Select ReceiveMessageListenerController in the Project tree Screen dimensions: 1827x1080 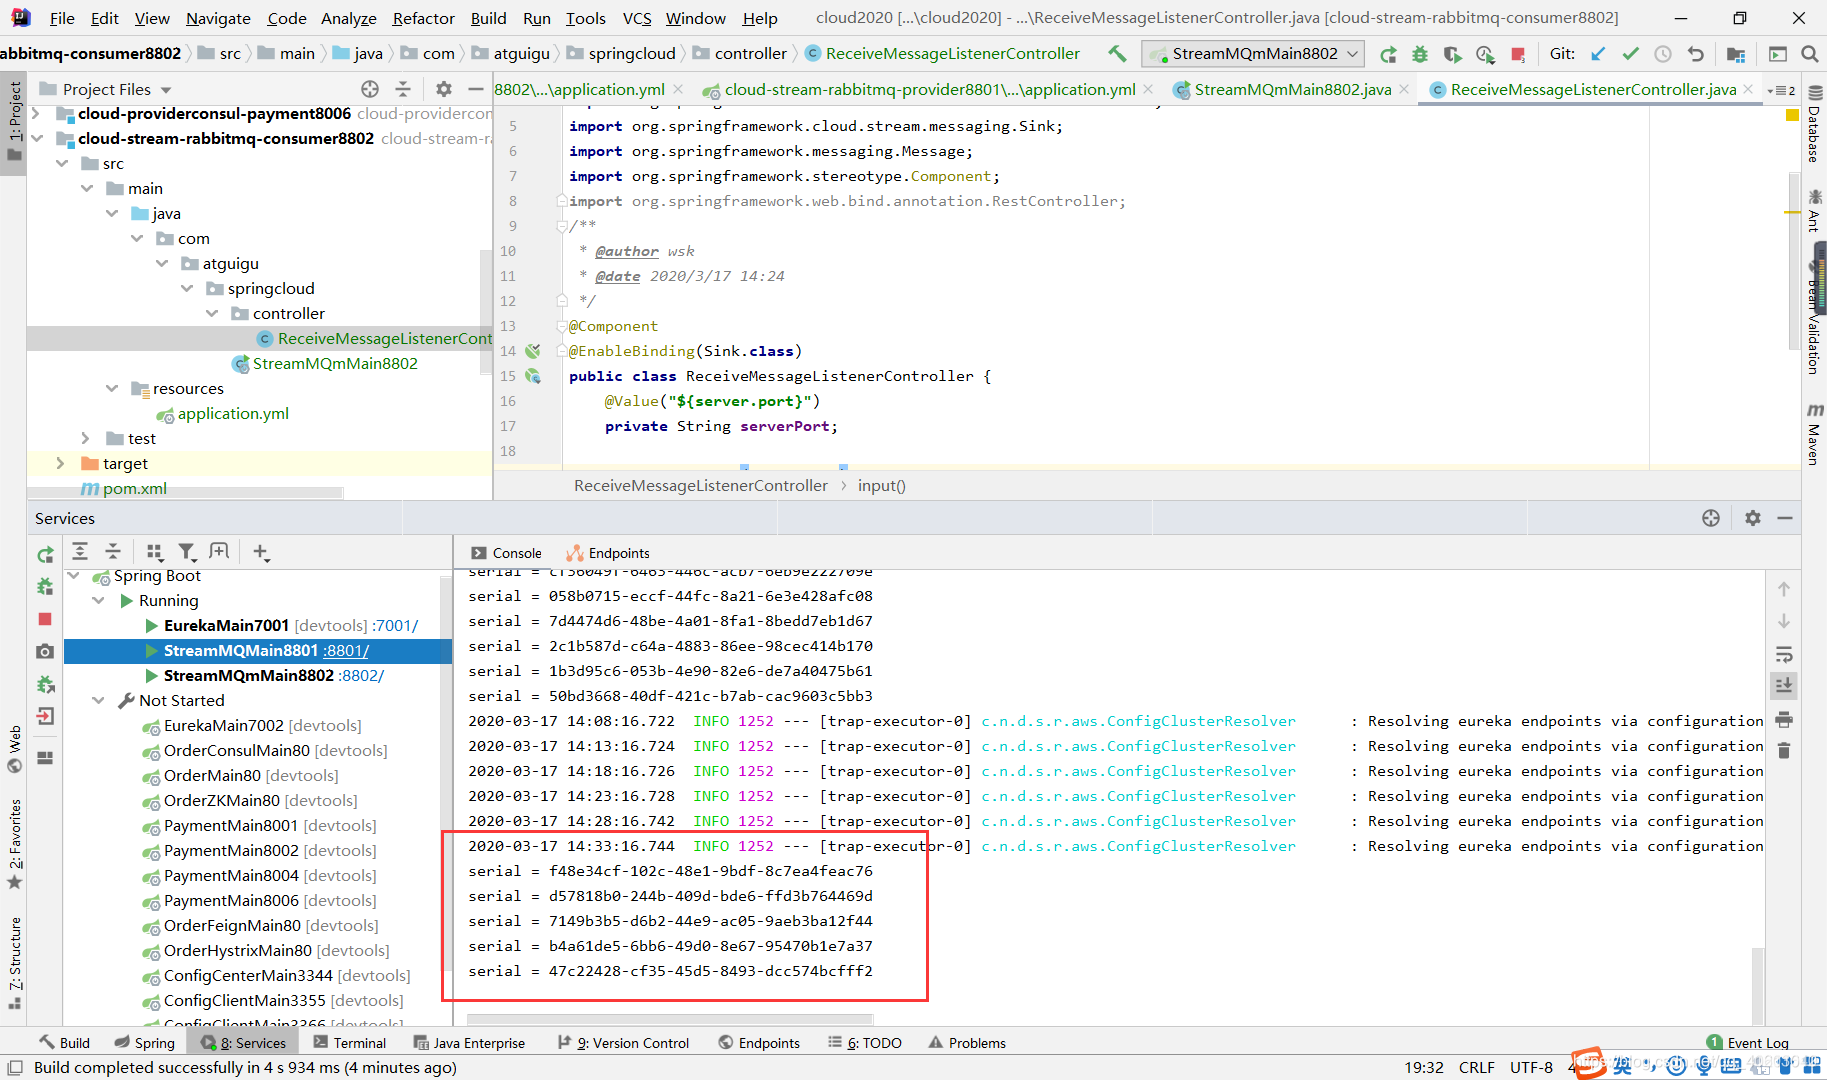tap(260, 339)
